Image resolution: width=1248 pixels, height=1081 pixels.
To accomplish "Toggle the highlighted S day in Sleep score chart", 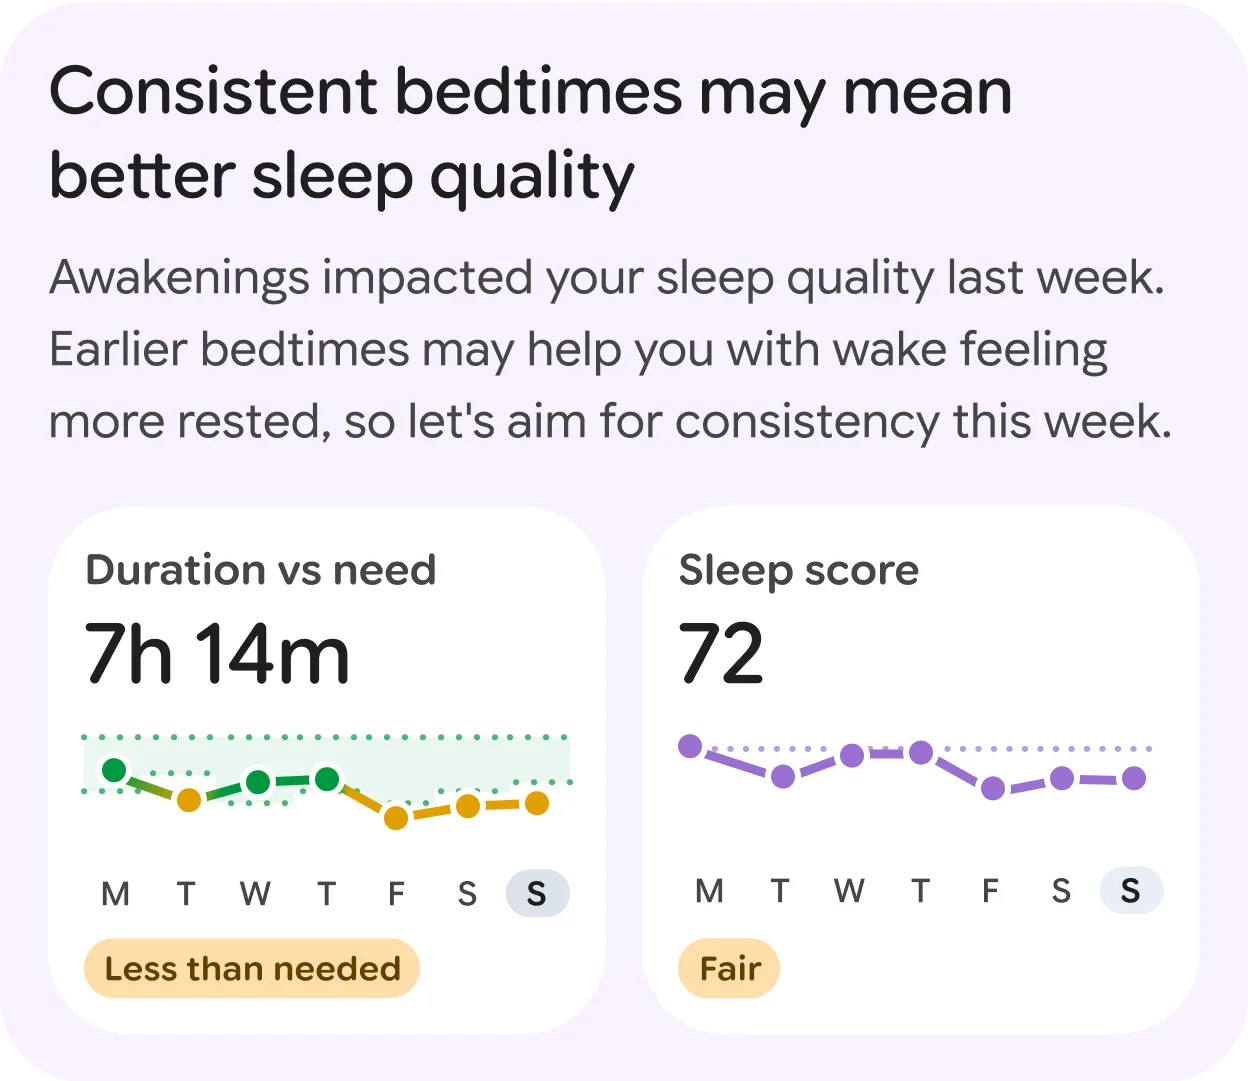I will coord(1131,890).
